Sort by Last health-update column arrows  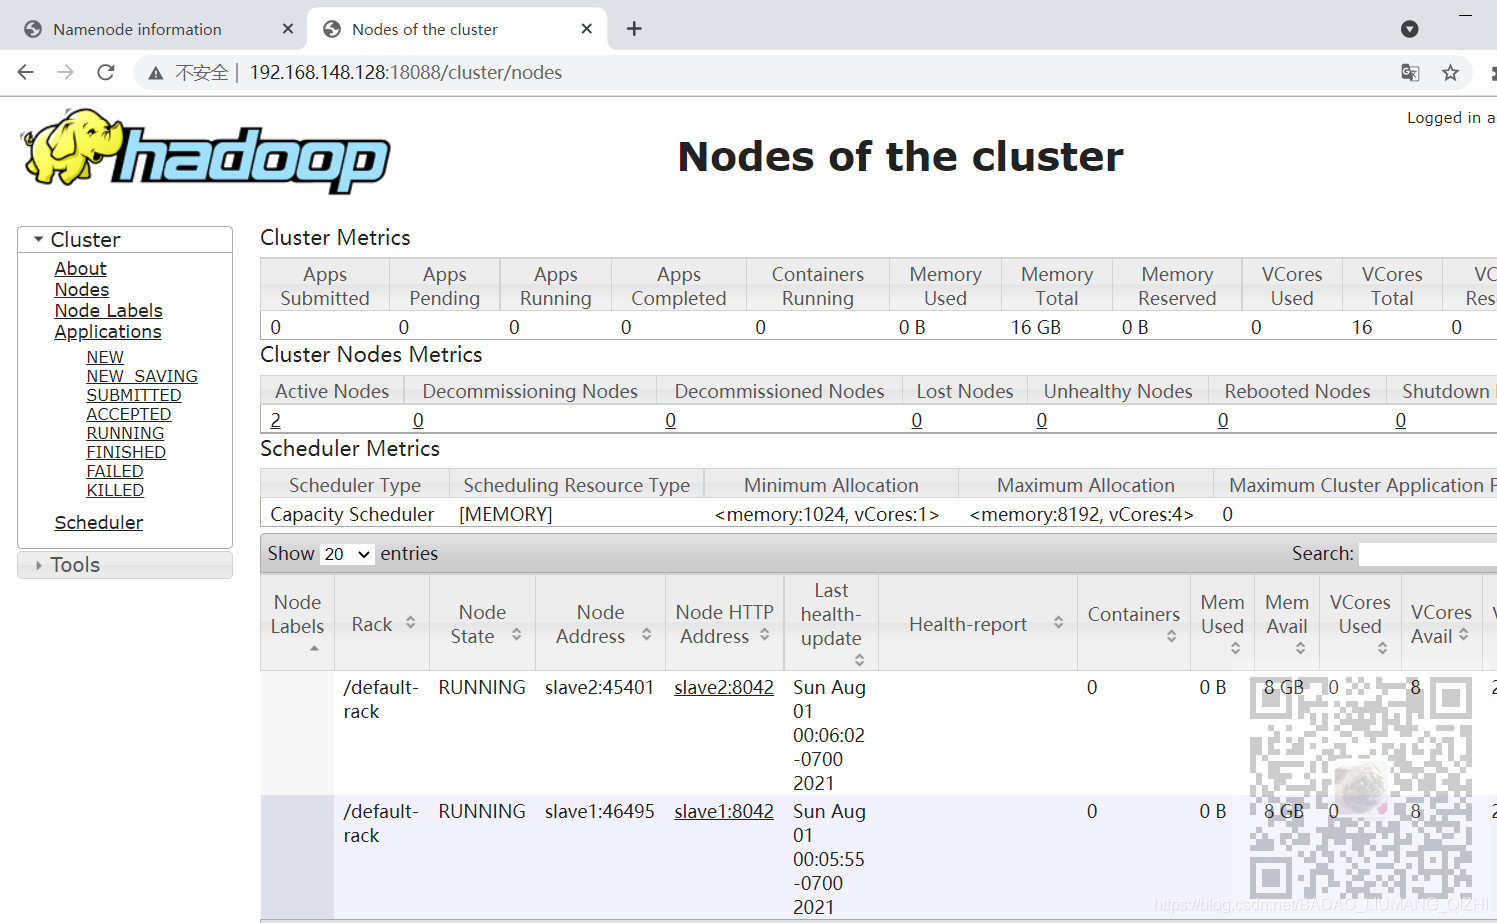(x=859, y=660)
